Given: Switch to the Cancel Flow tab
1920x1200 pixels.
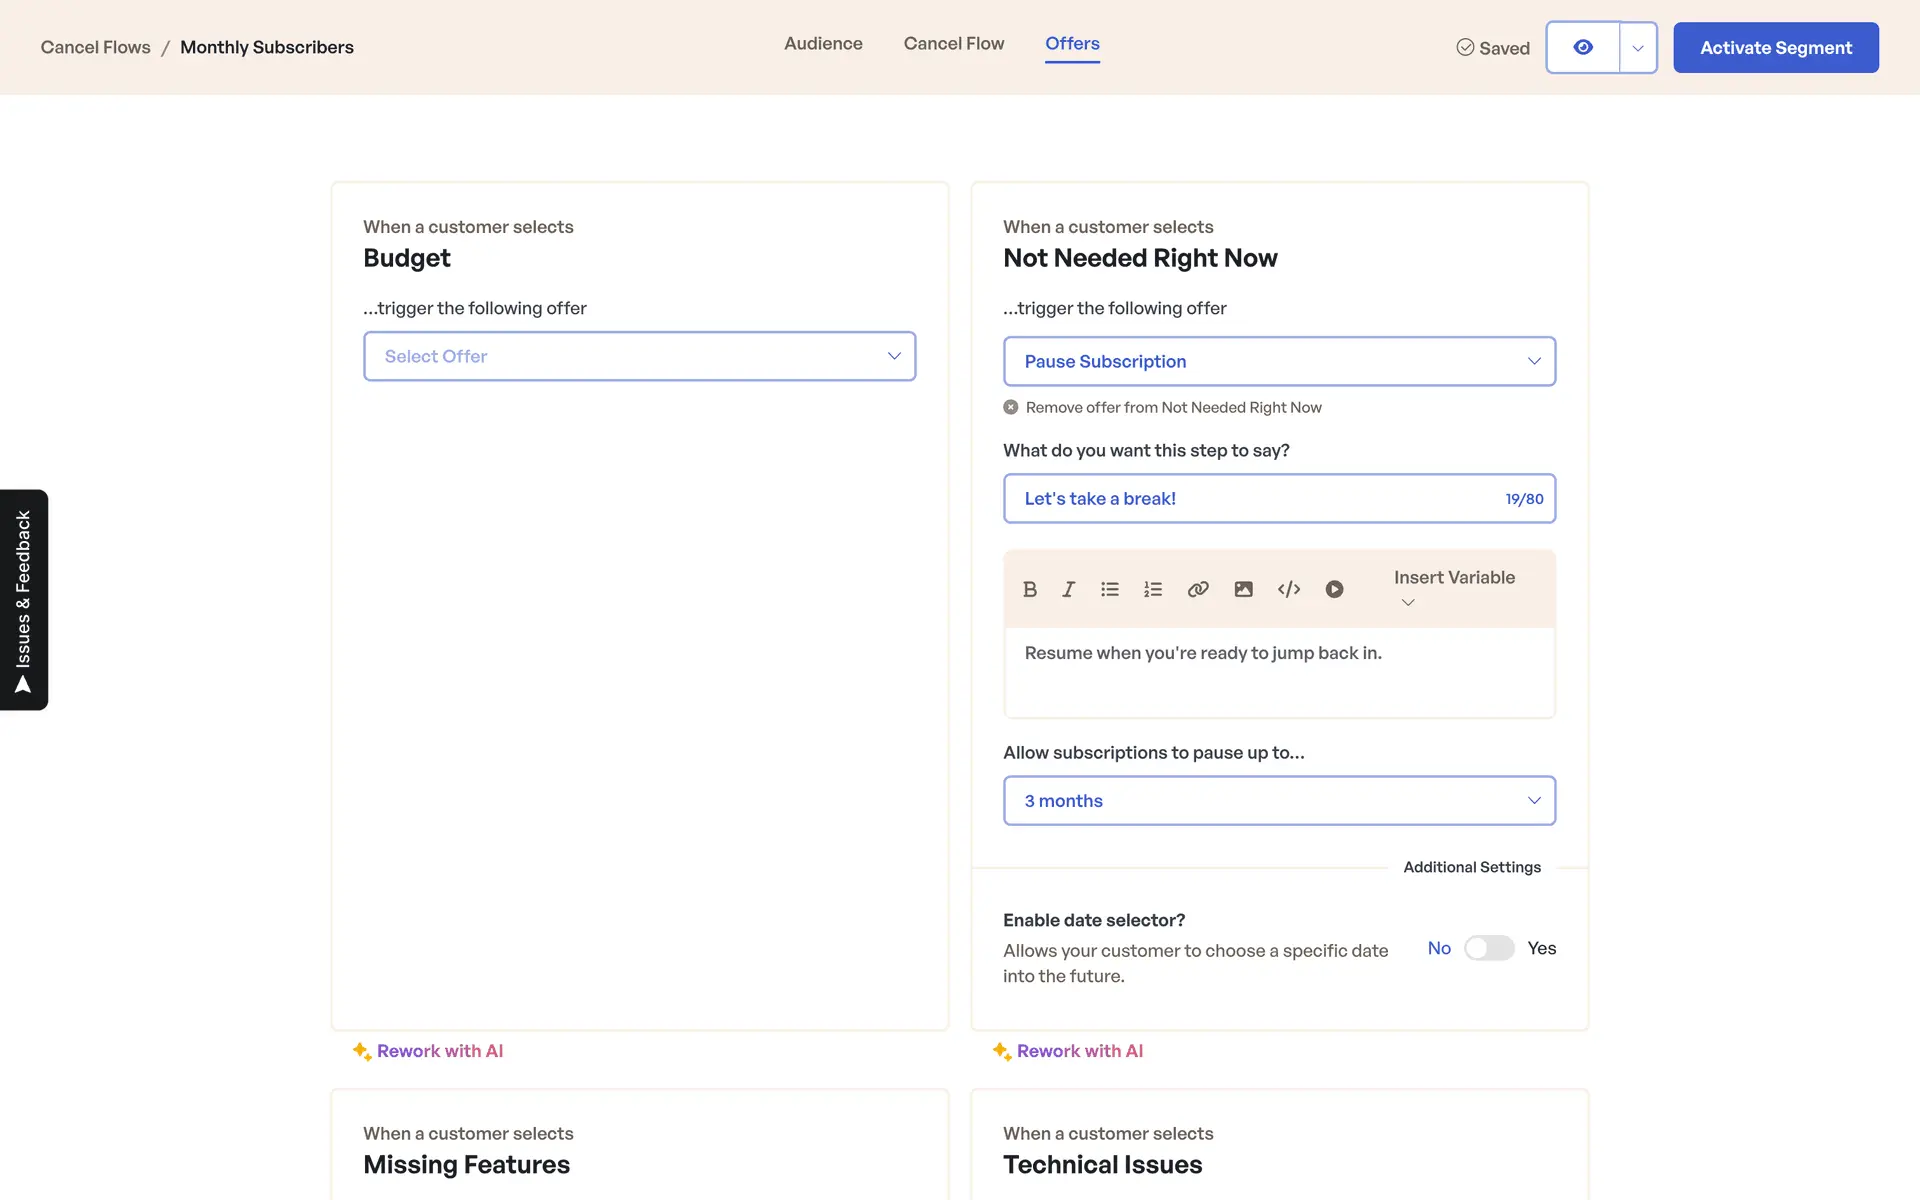Looking at the screenshot, I should [x=953, y=44].
